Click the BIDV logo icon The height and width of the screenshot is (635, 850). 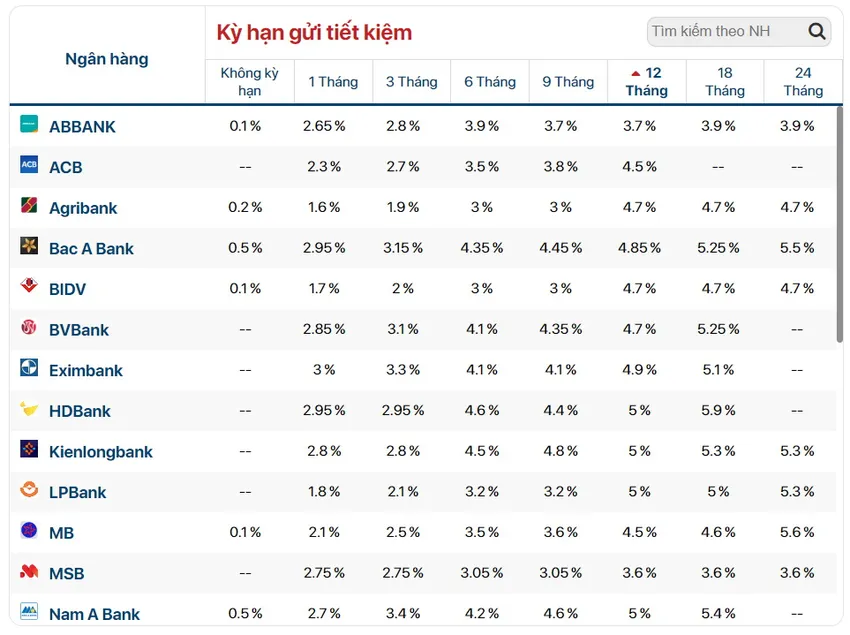[x=29, y=285]
